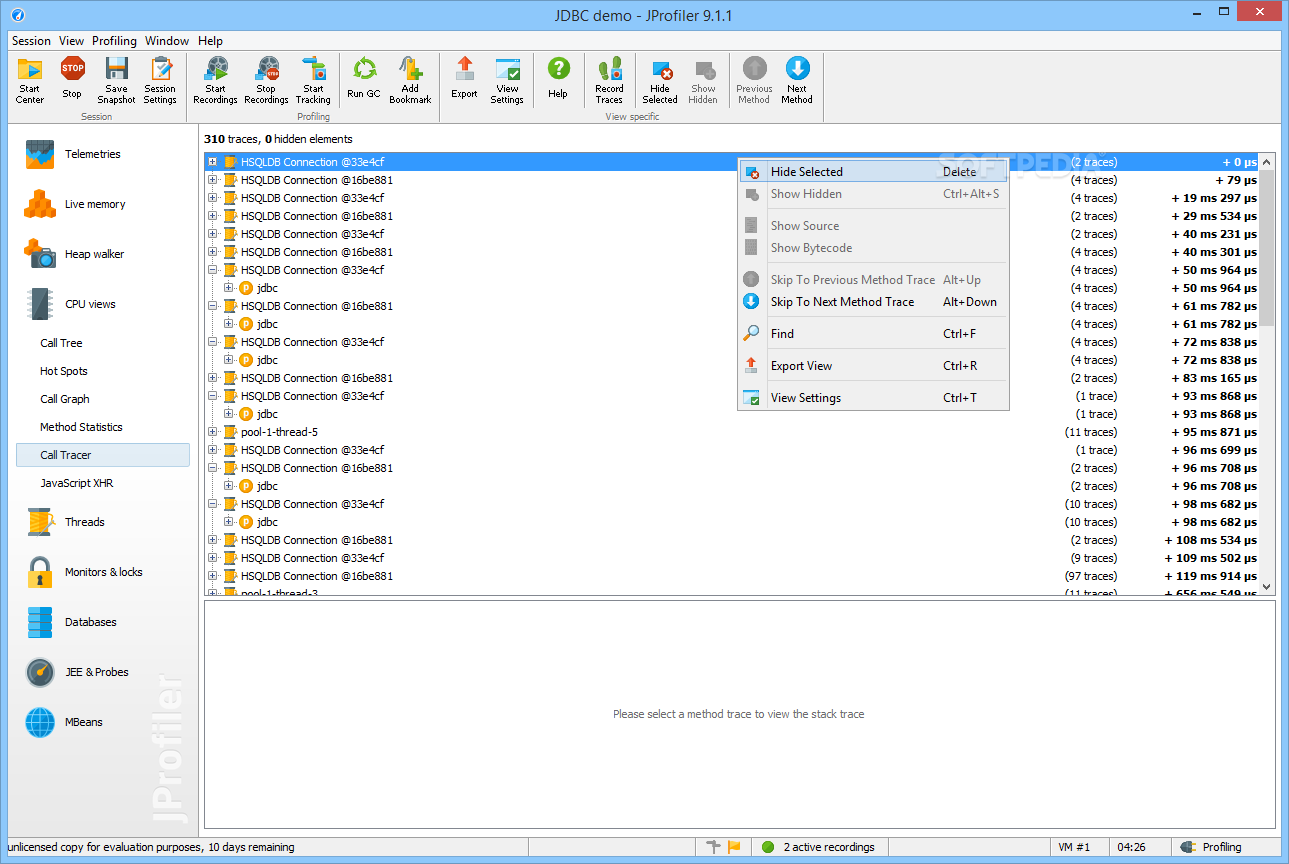Click the (11 traces) count for pool-1-thread-5
This screenshot has height=864, width=1289.
pyautogui.click(x=1090, y=432)
